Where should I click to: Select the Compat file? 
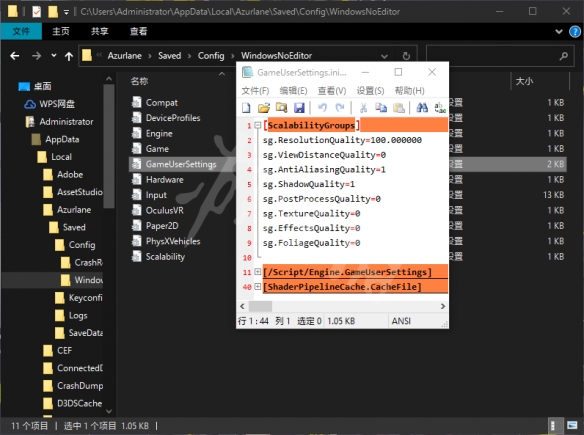[162, 102]
